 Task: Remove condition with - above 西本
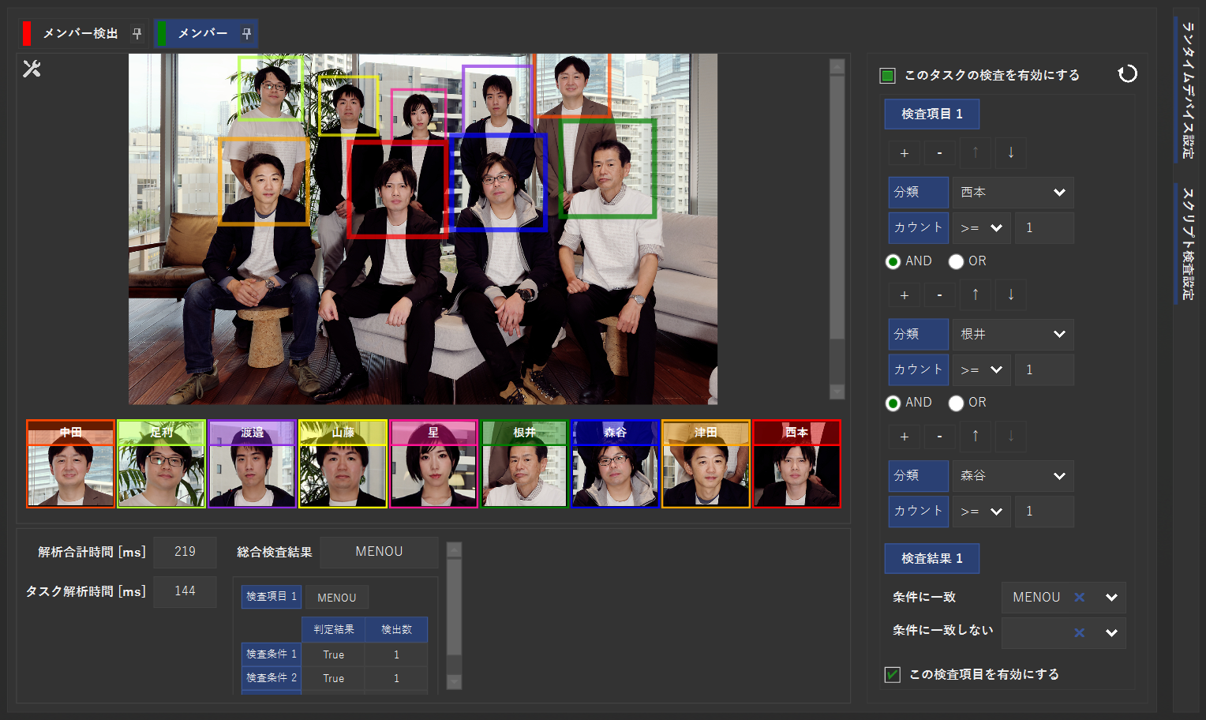pos(939,153)
